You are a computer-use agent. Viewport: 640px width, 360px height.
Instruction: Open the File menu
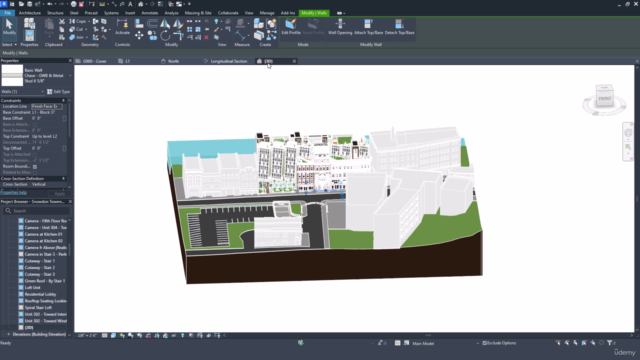coord(7,13)
